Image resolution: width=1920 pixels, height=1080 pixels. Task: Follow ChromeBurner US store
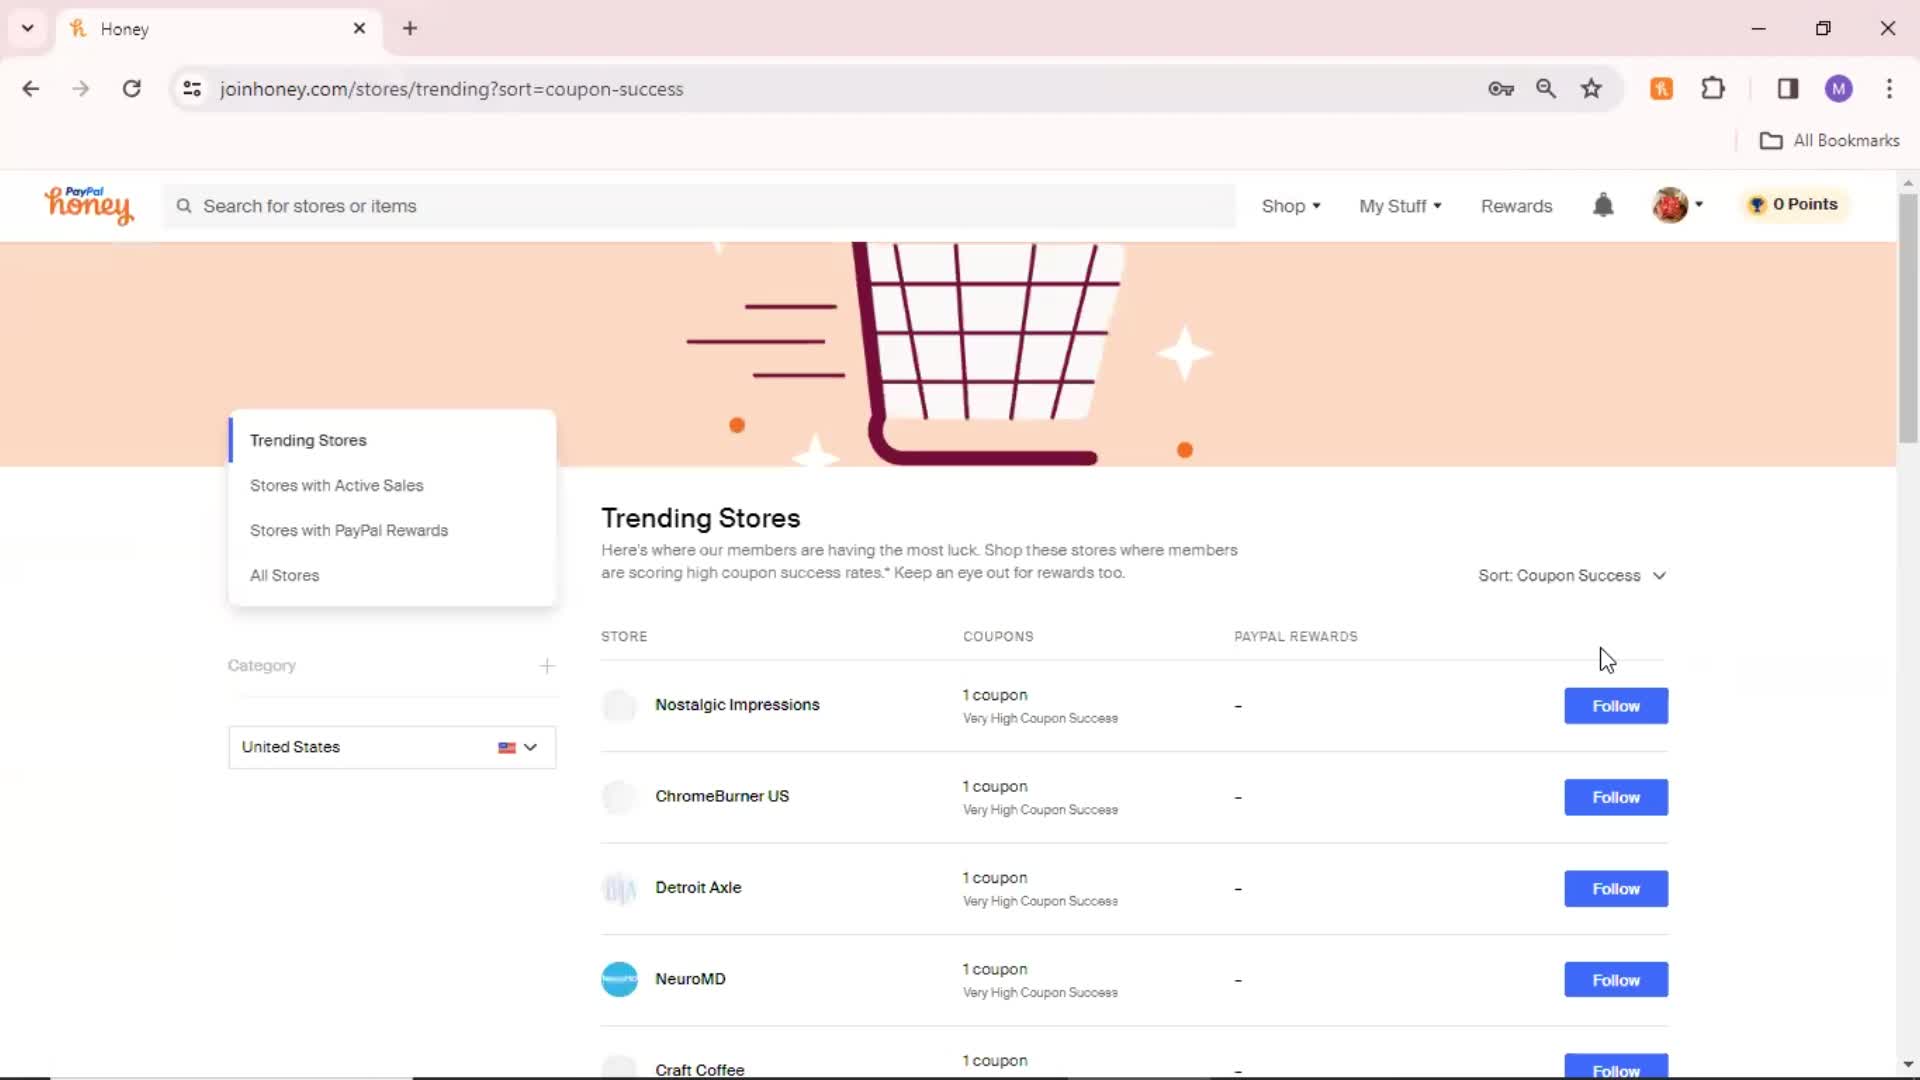1616,797
